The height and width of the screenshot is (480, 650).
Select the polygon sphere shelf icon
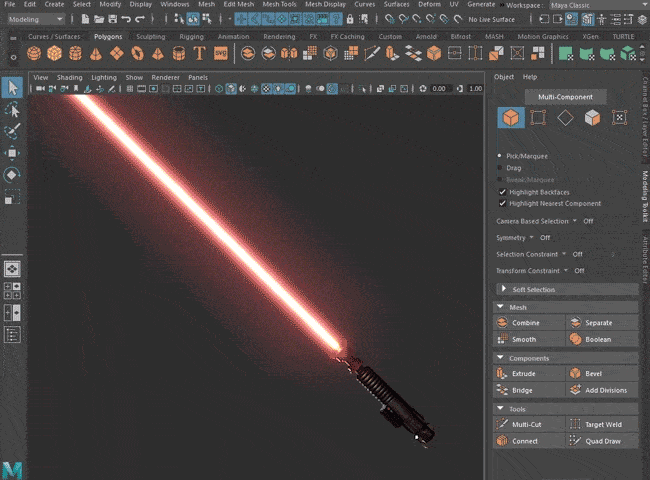pos(34,54)
